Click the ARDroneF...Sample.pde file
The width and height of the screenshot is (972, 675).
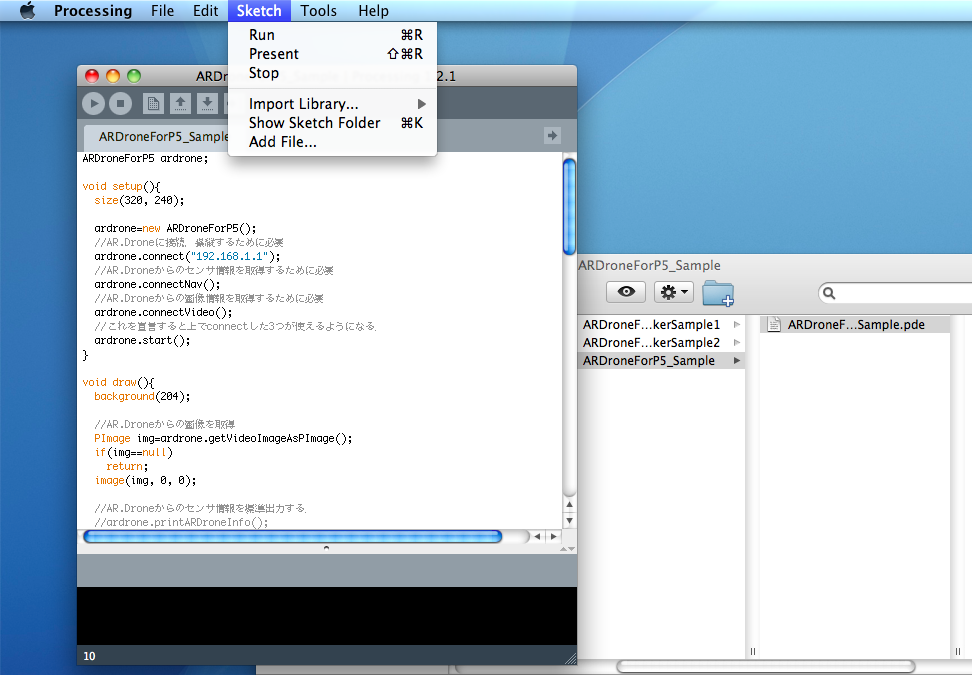coord(855,325)
